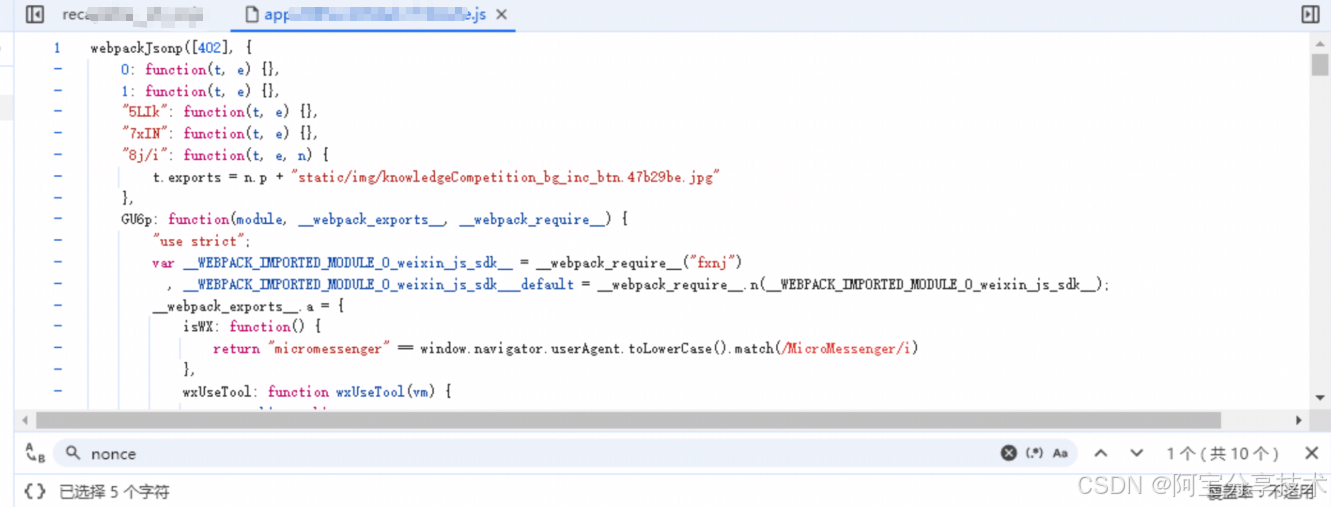Click the horizontal scrollbar thumb below the code
This screenshot has height=507, width=1331.
point(628,420)
